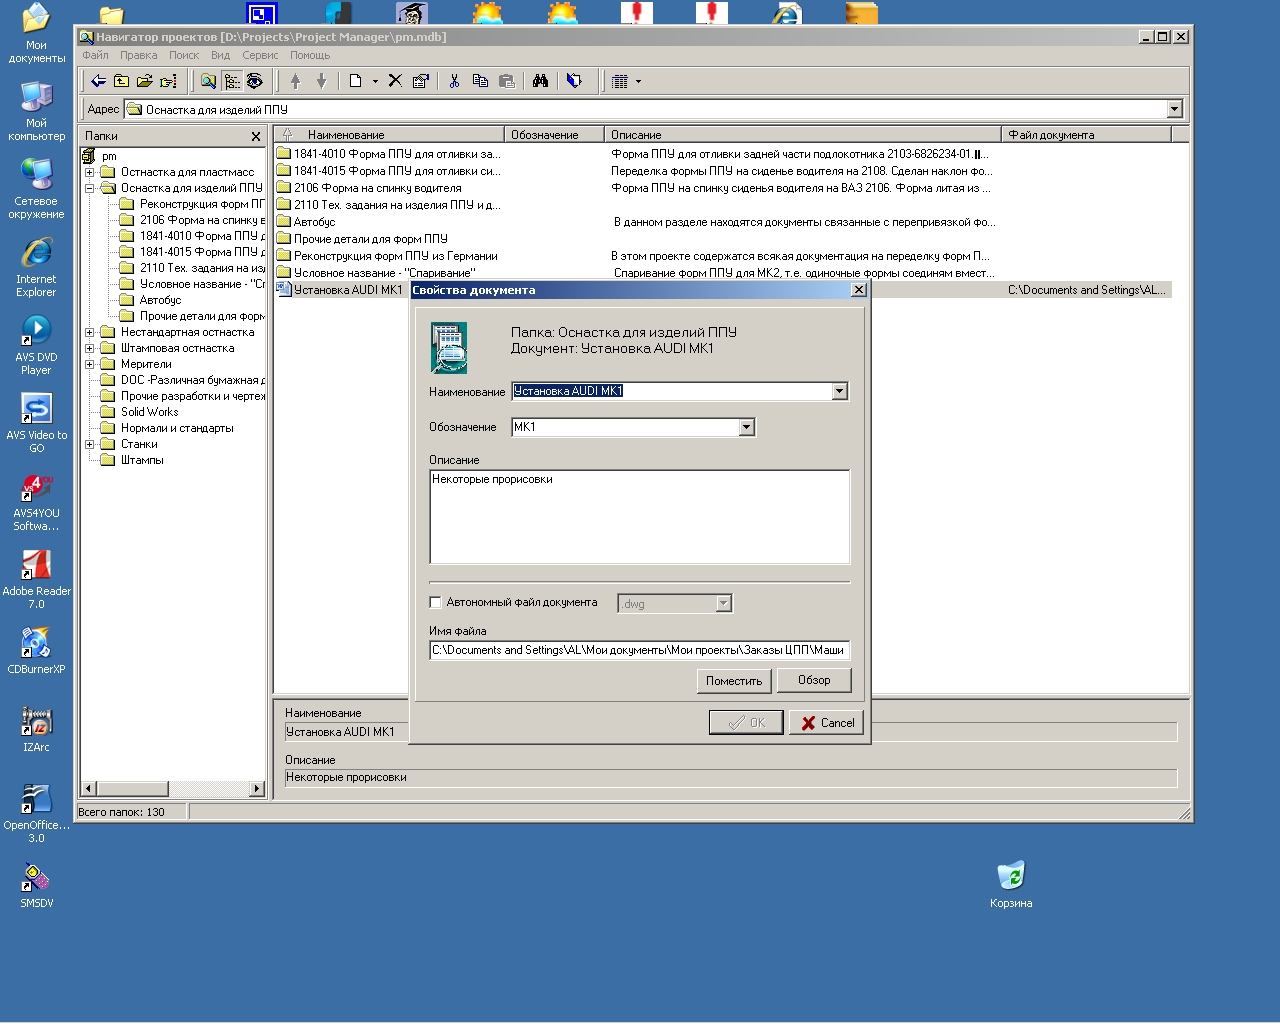The height and width of the screenshot is (1024, 1280).
Task: Click the copy toolbar icon
Action: (x=480, y=81)
